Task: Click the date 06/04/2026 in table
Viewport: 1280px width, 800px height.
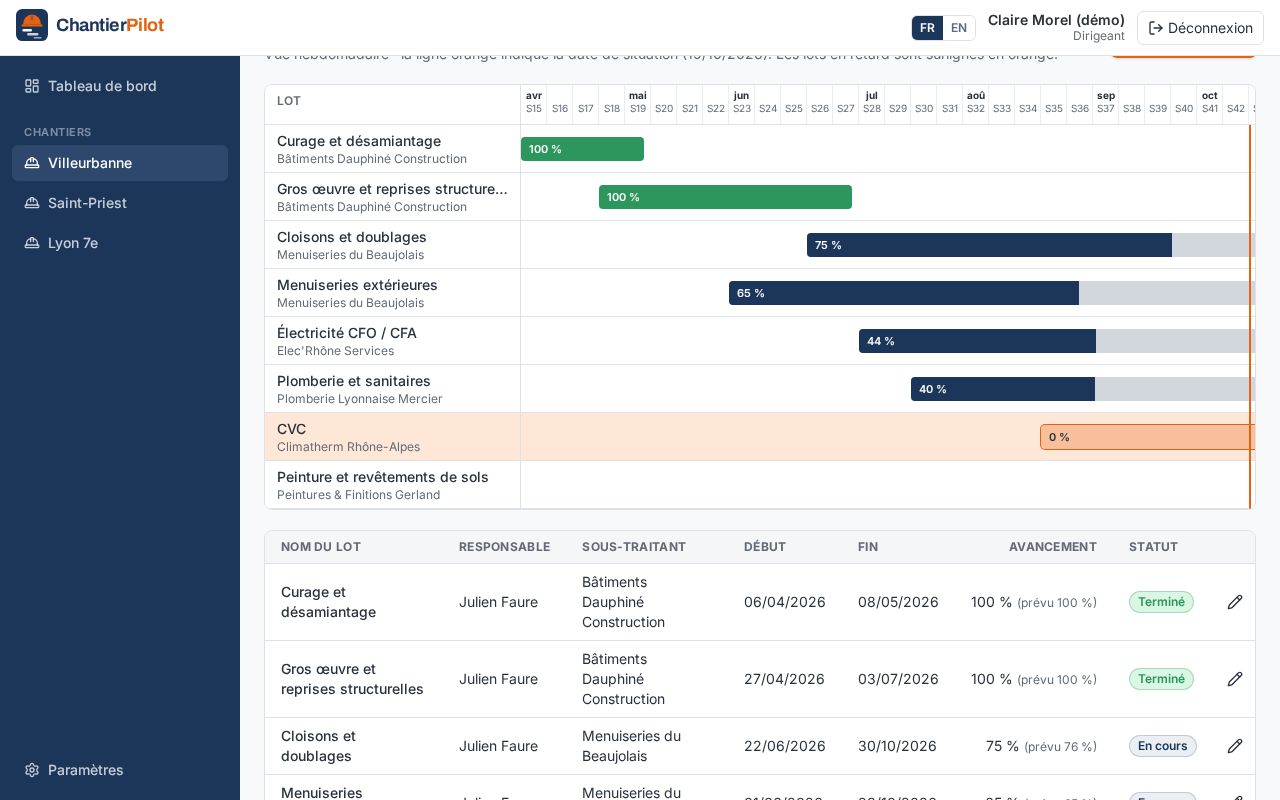Action: (x=785, y=602)
